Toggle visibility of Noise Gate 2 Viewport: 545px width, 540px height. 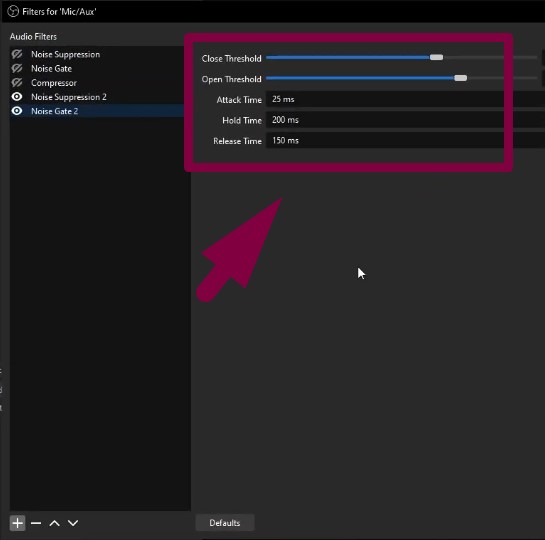pos(17,111)
